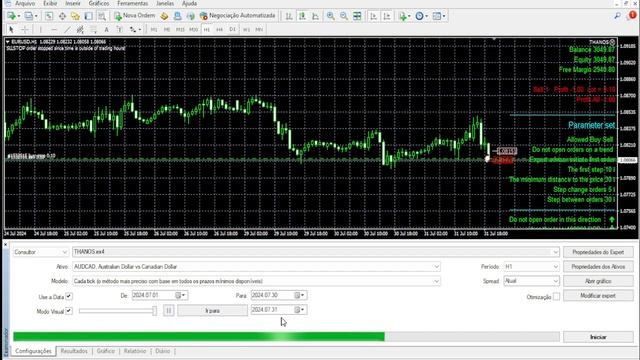Select the trendline drawing tool
The width and height of the screenshot is (640, 360).
pyautogui.click(x=67, y=29)
